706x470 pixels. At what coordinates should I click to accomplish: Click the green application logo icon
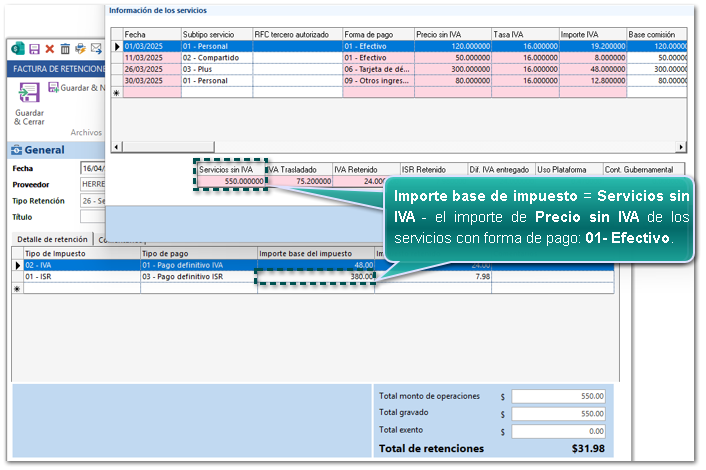(x=18, y=48)
